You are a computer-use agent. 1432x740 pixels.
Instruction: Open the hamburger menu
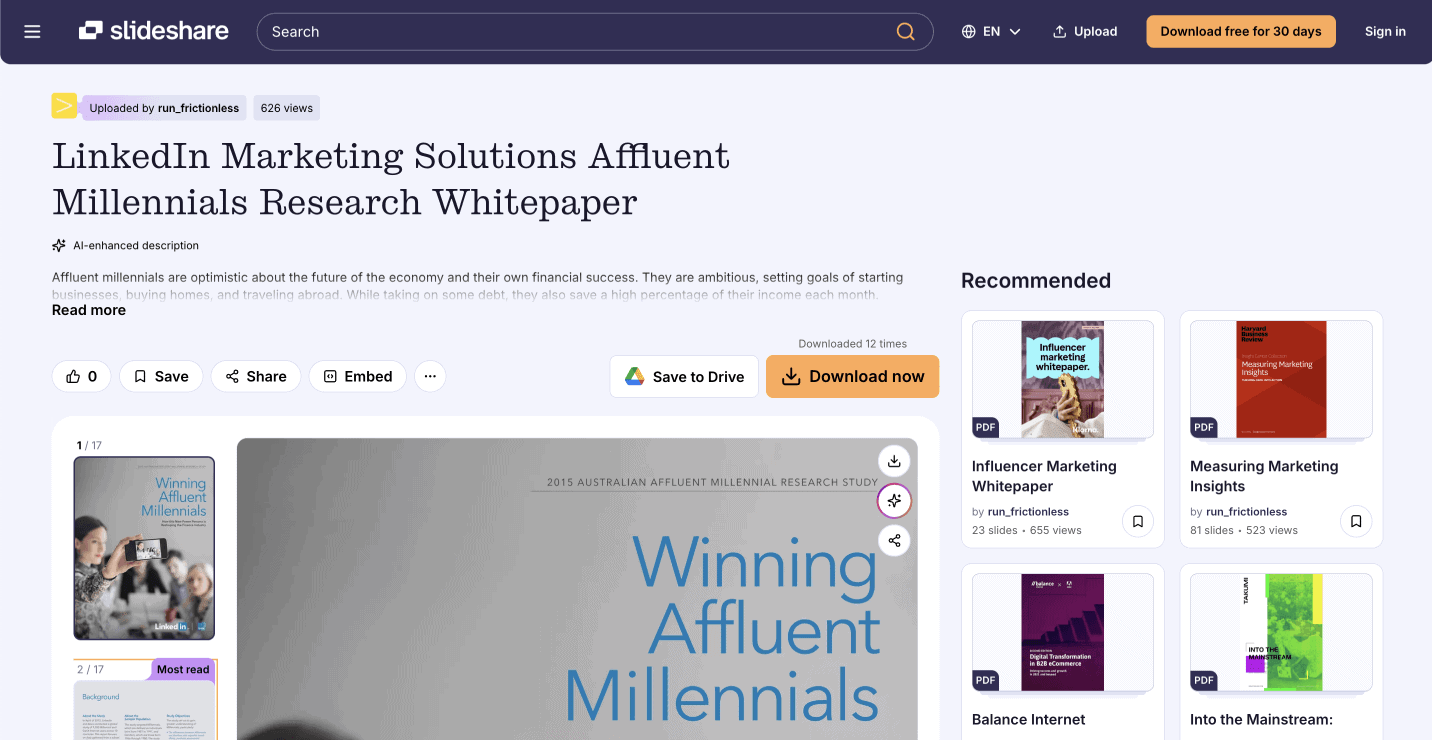click(x=32, y=32)
